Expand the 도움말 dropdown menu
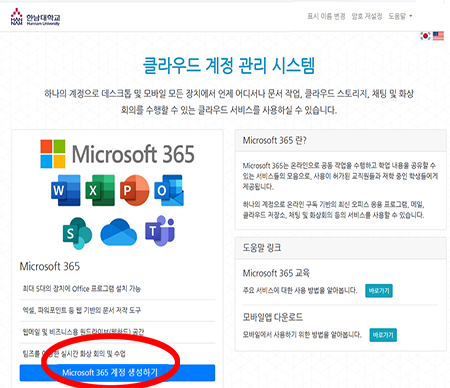 coord(400,16)
